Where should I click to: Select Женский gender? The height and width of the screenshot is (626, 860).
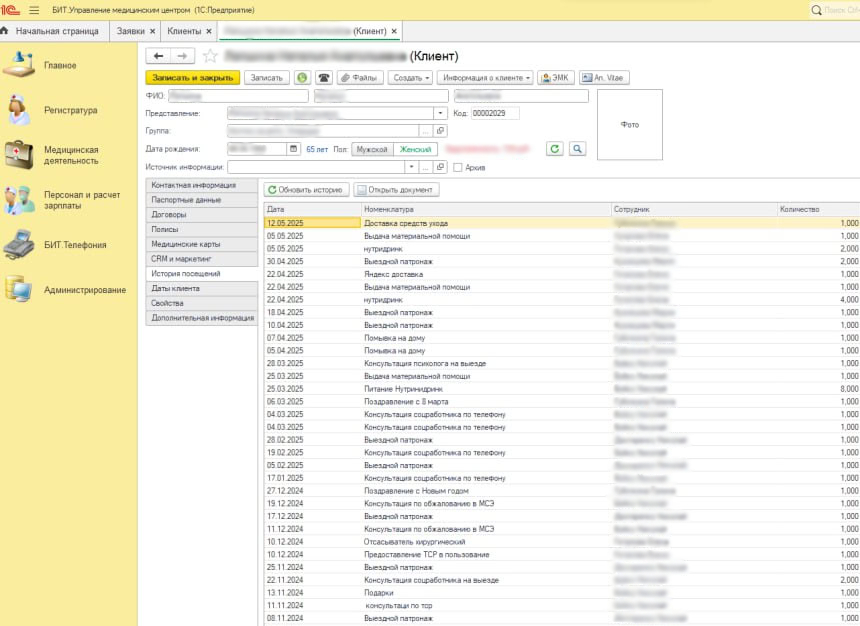416,149
